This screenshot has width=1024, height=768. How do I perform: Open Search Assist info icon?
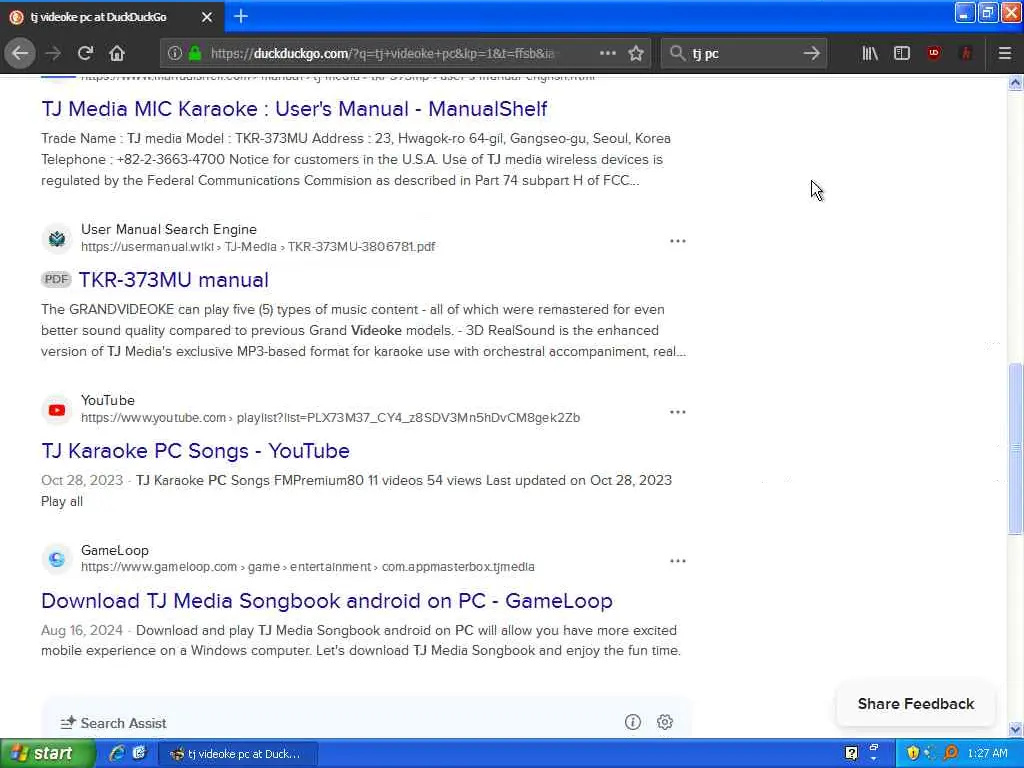(632, 722)
